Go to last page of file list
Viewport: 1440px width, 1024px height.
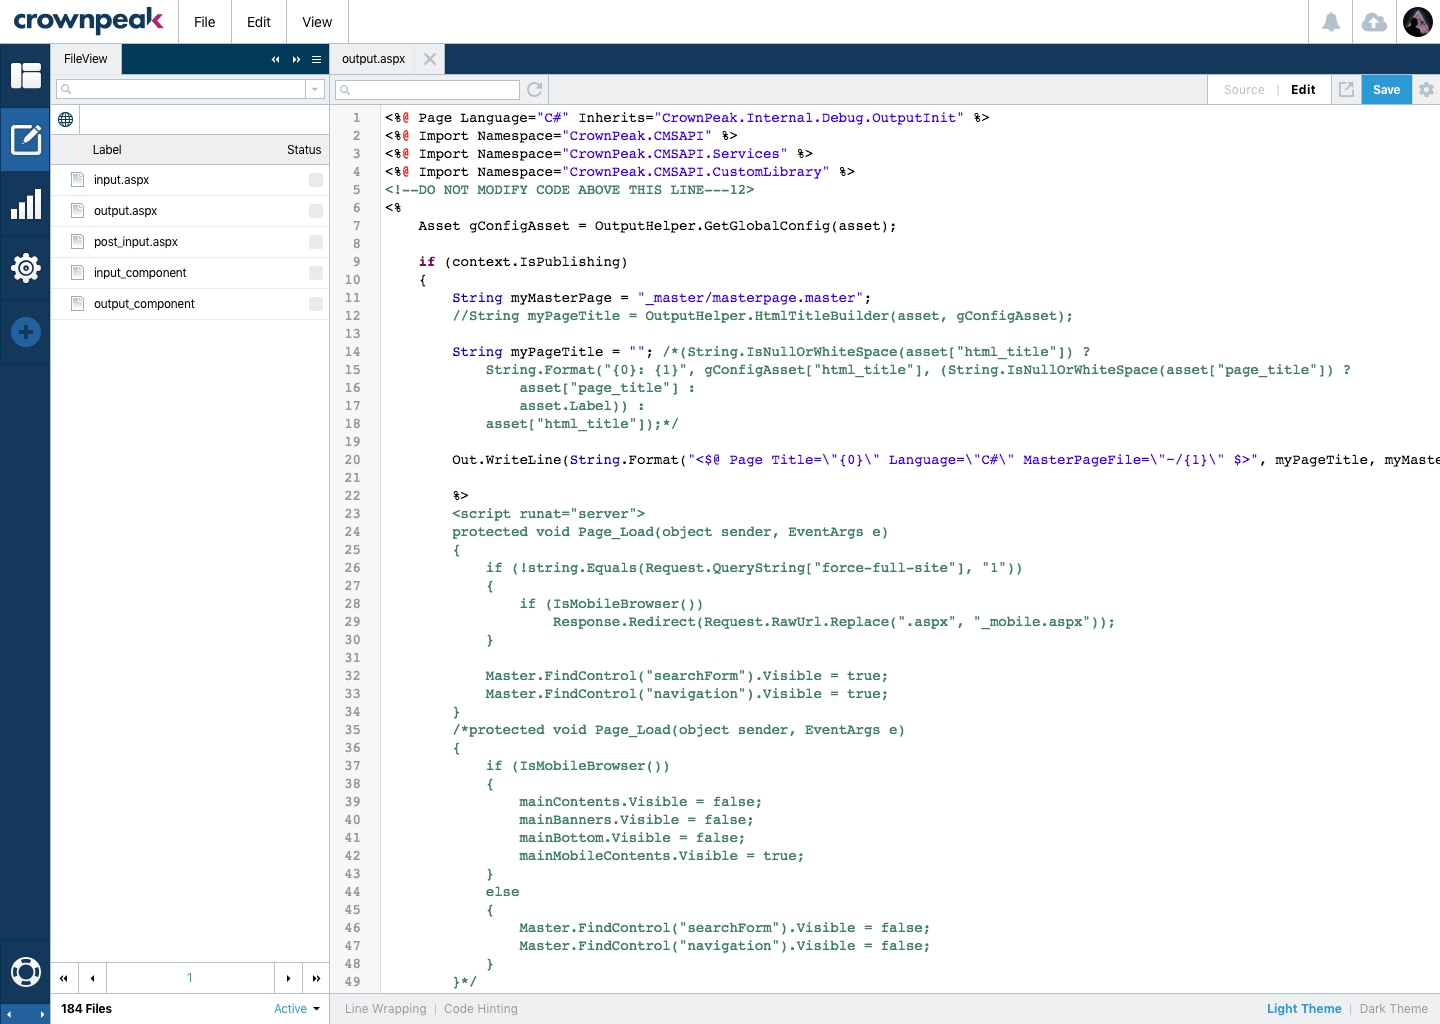pyautogui.click(x=316, y=978)
